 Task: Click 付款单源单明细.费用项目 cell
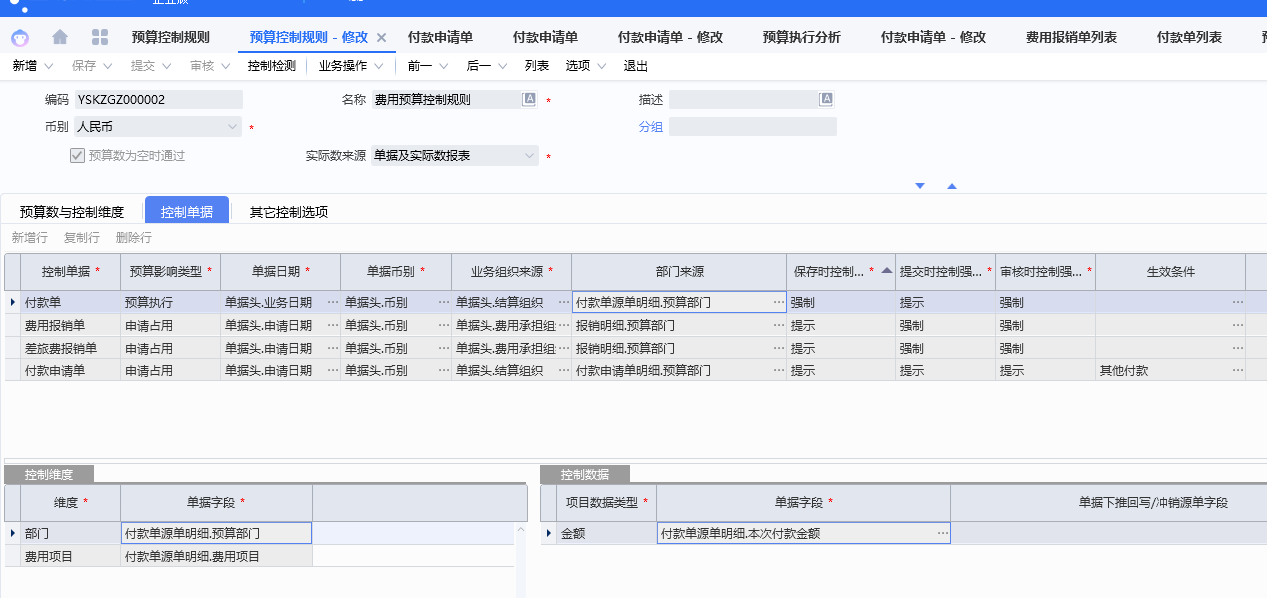pos(216,557)
